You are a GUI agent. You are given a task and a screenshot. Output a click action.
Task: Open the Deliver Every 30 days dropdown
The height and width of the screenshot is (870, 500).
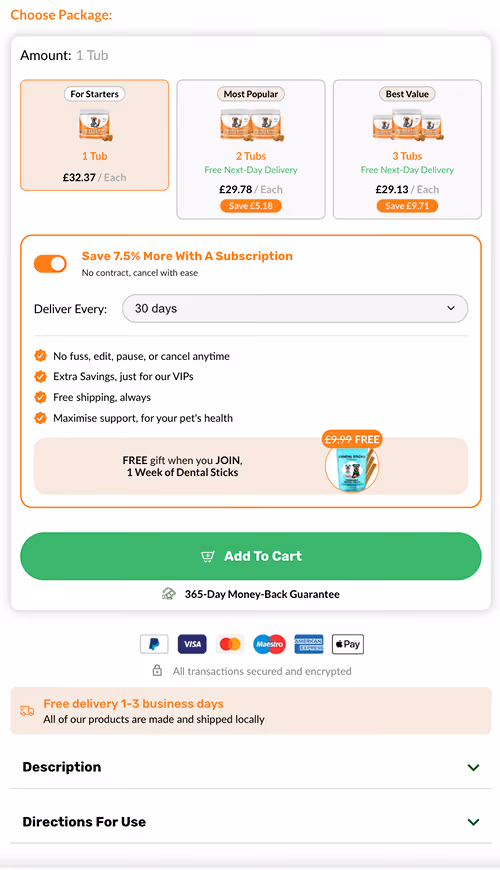295,308
